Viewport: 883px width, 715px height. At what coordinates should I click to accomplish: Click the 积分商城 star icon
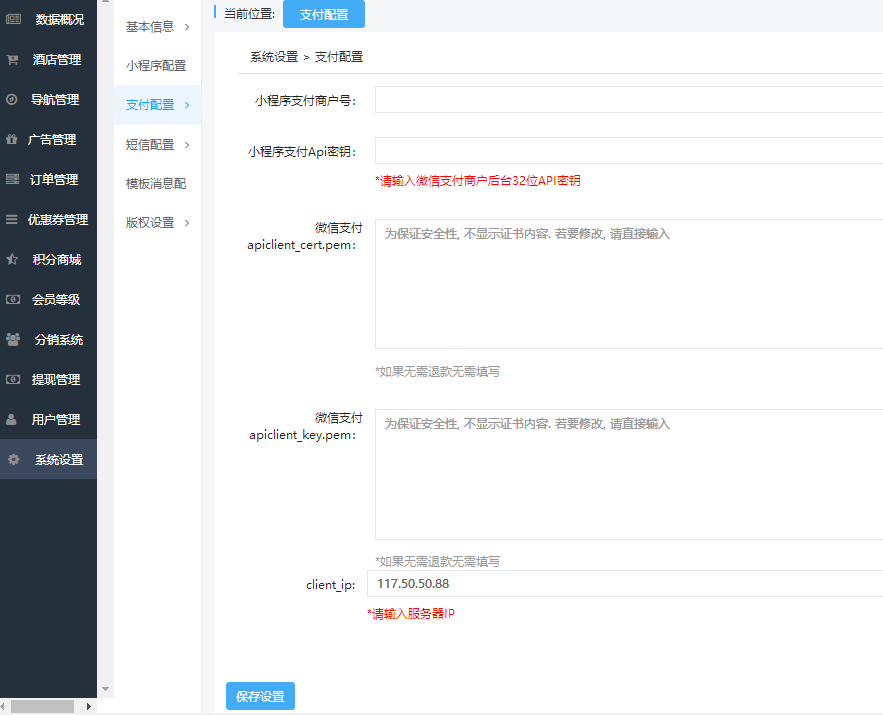[x=12, y=259]
